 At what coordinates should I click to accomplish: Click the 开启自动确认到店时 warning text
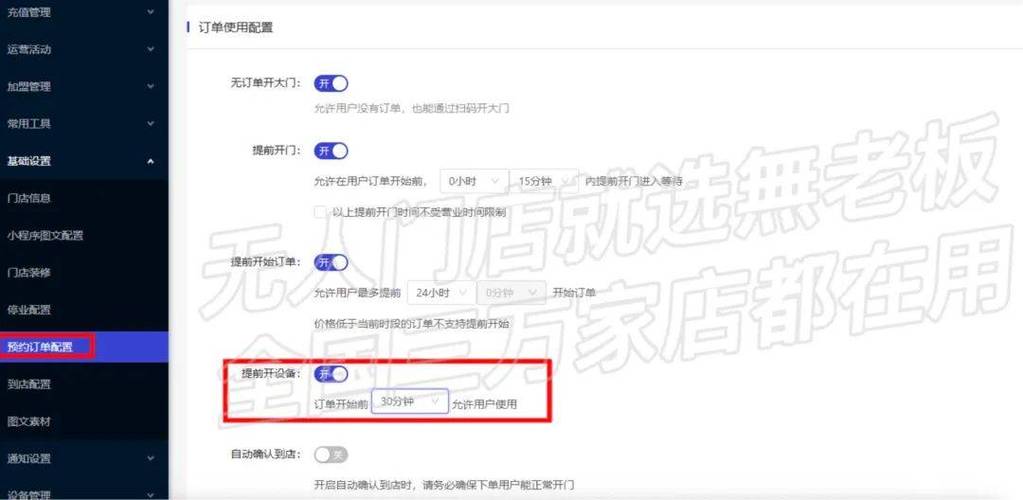click(x=444, y=485)
